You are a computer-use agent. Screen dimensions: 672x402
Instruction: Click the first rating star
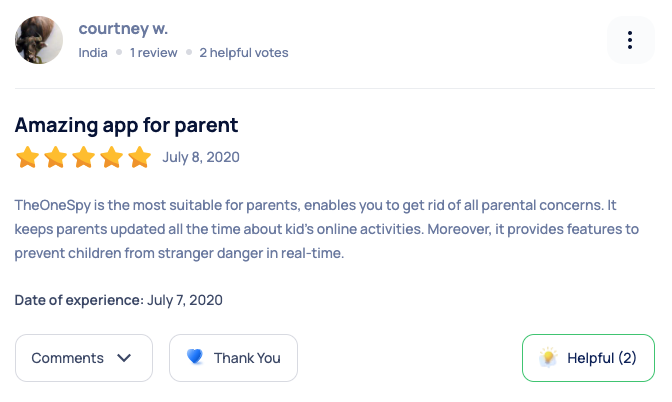(27, 158)
